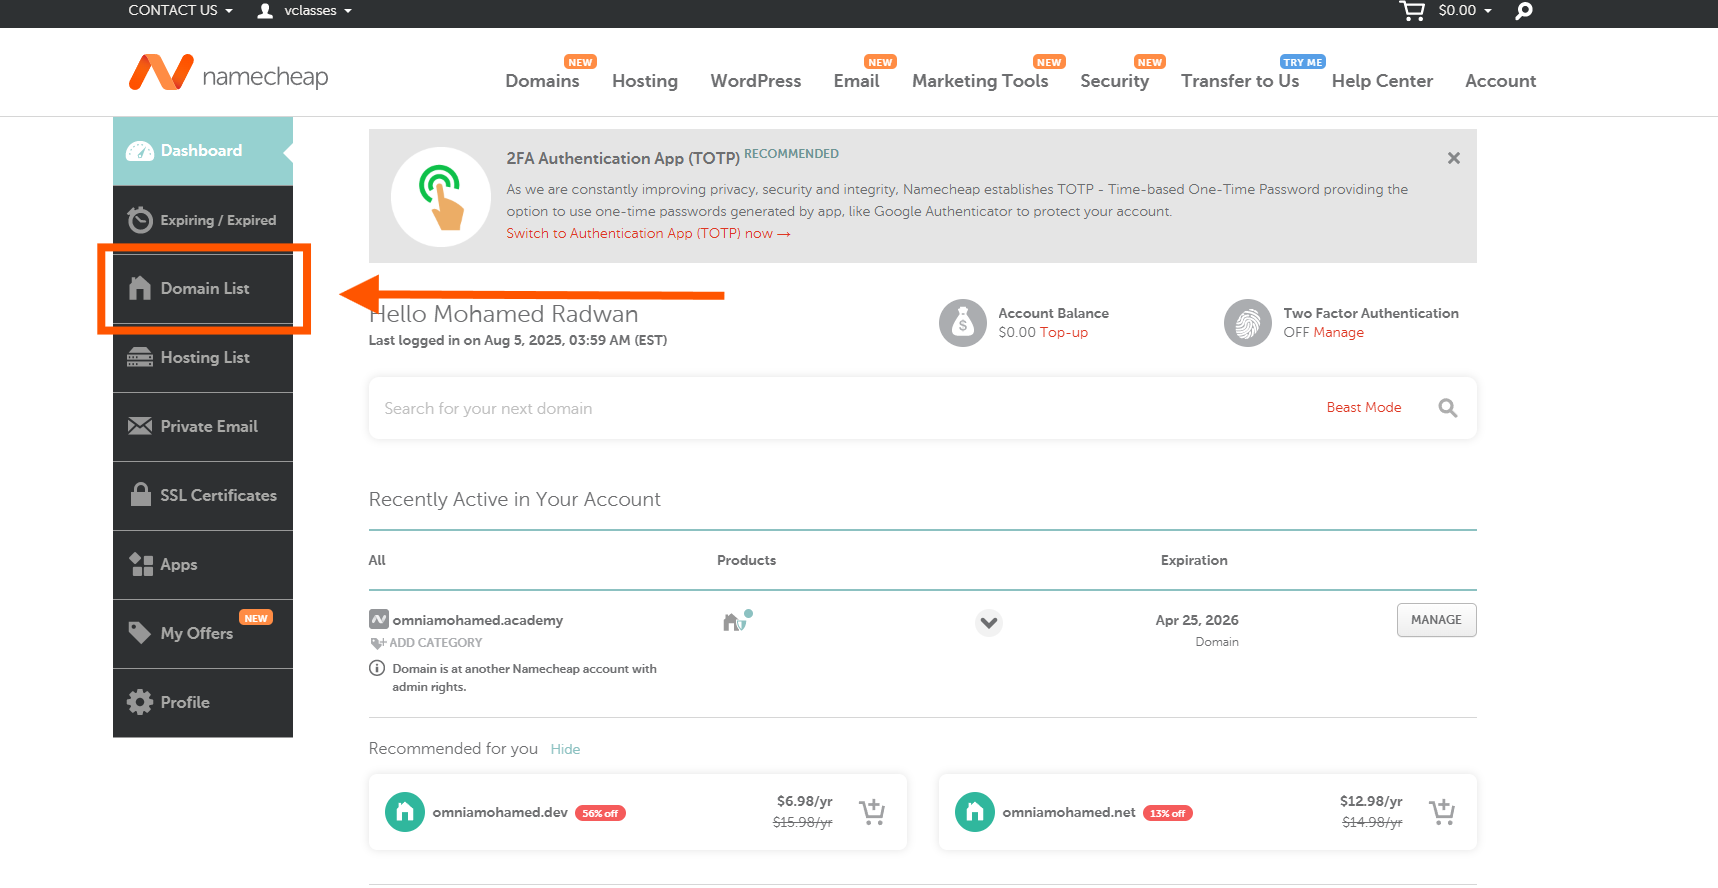Image resolution: width=1718 pixels, height=888 pixels.
Task: Open the Security menu
Action: [1115, 81]
